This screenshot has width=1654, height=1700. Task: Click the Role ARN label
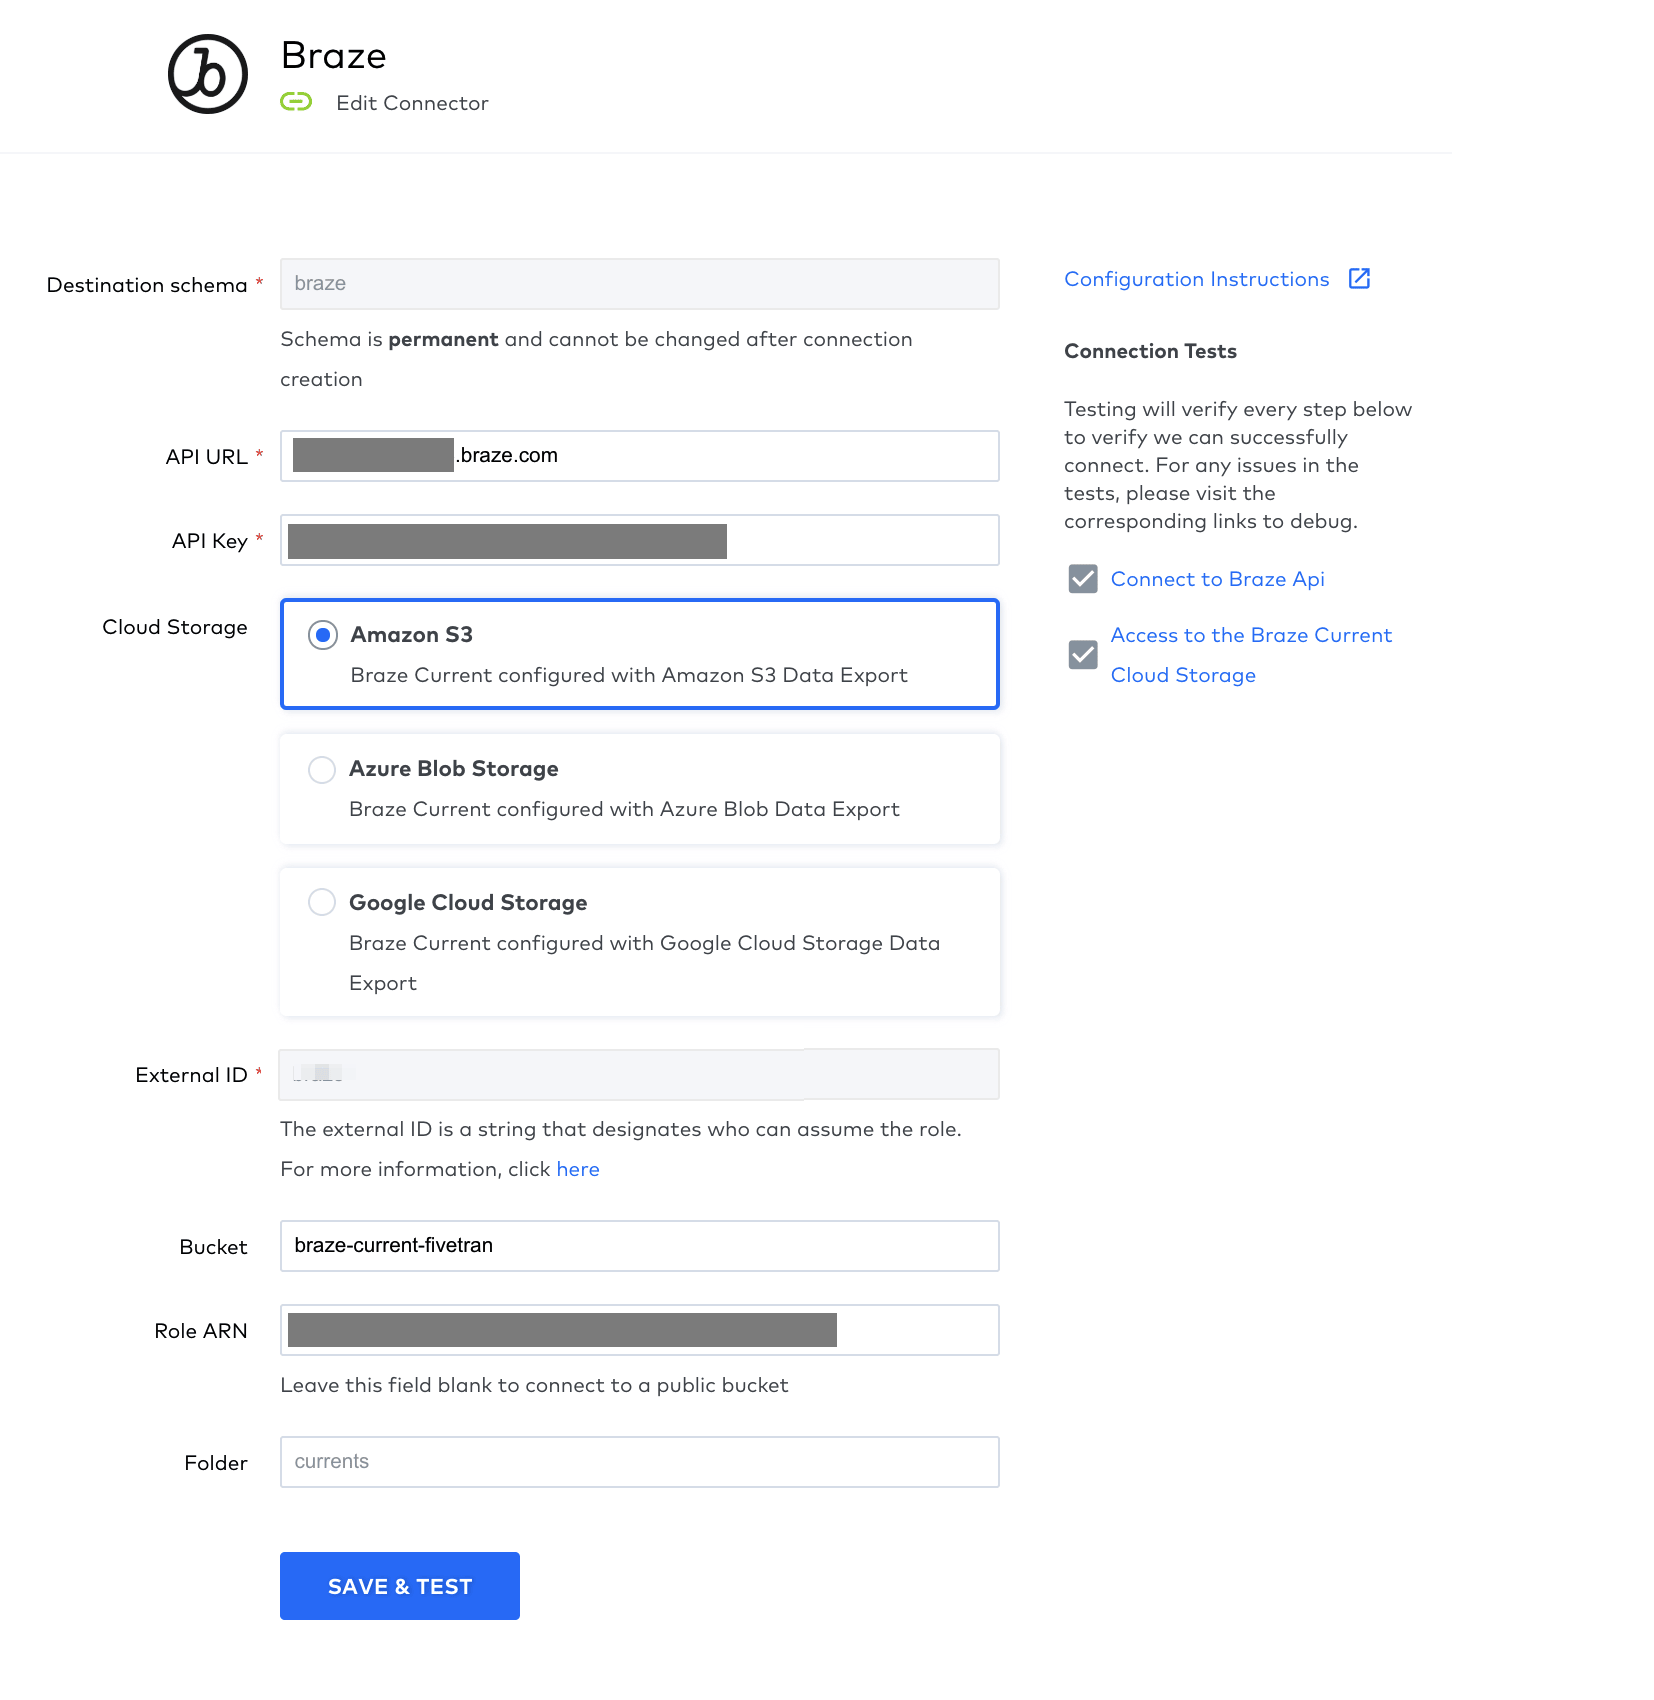point(201,1331)
